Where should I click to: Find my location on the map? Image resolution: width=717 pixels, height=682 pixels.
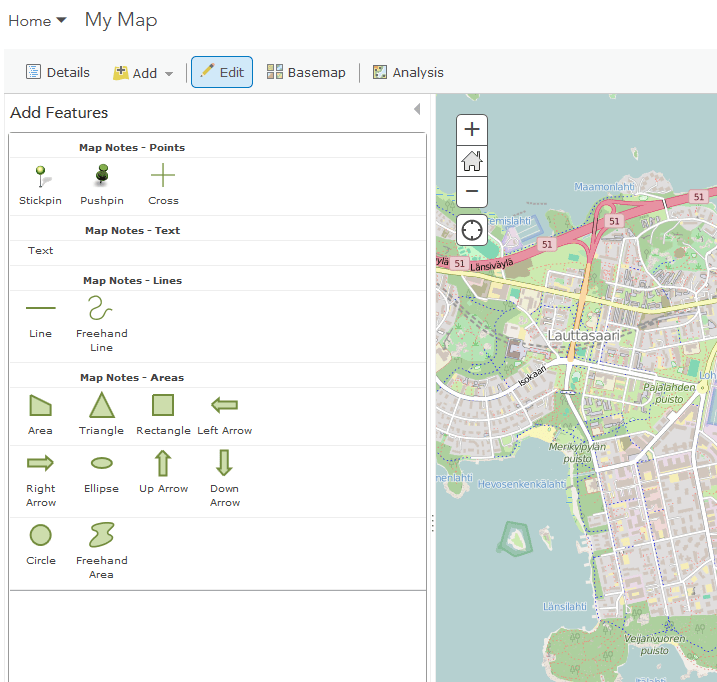(472, 230)
